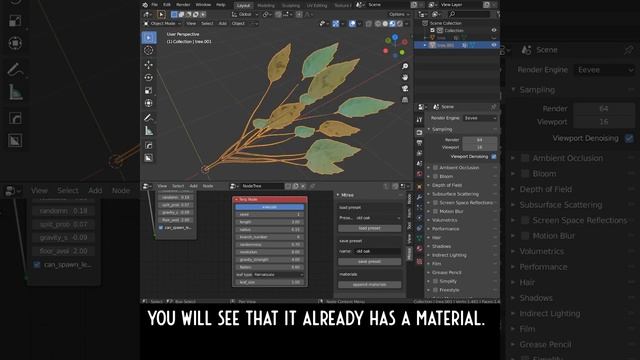The height and width of the screenshot is (360, 640).
Task: Click the save preset button
Action: click(370, 262)
